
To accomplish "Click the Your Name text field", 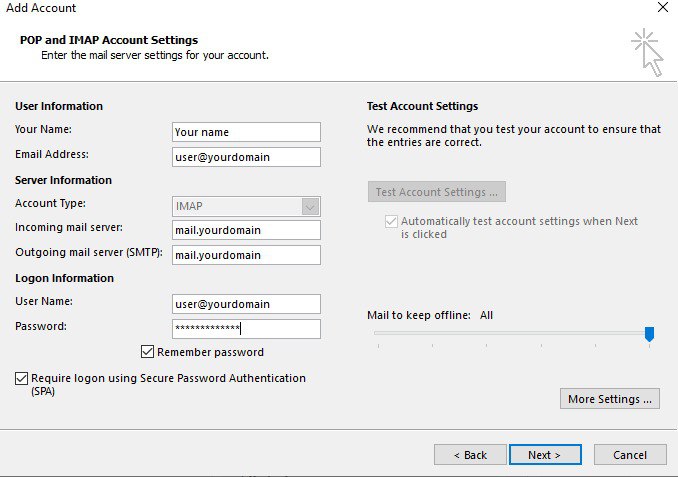I will (x=246, y=132).
